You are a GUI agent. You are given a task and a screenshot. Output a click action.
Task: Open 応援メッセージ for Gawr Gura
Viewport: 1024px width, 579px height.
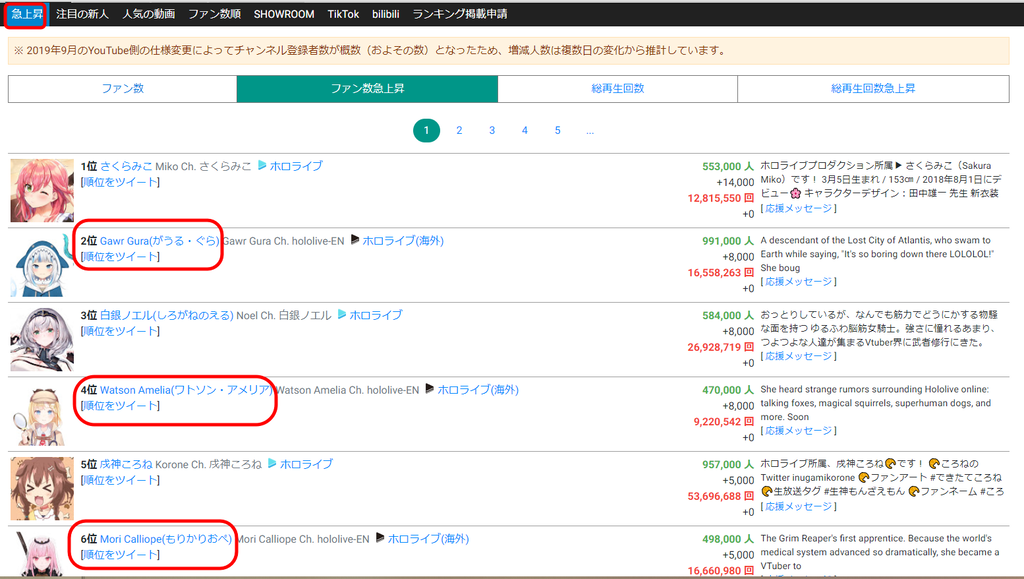click(799, 282)
